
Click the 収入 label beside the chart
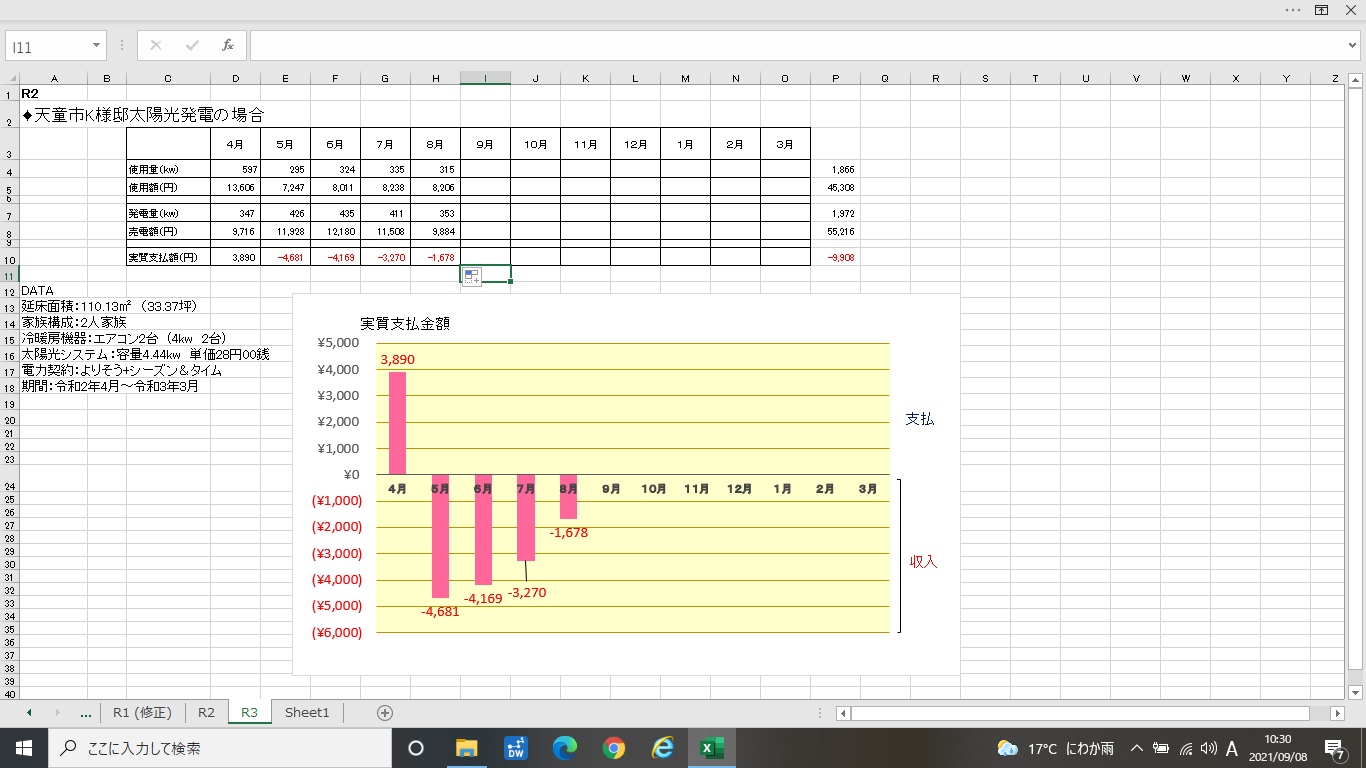923,562
